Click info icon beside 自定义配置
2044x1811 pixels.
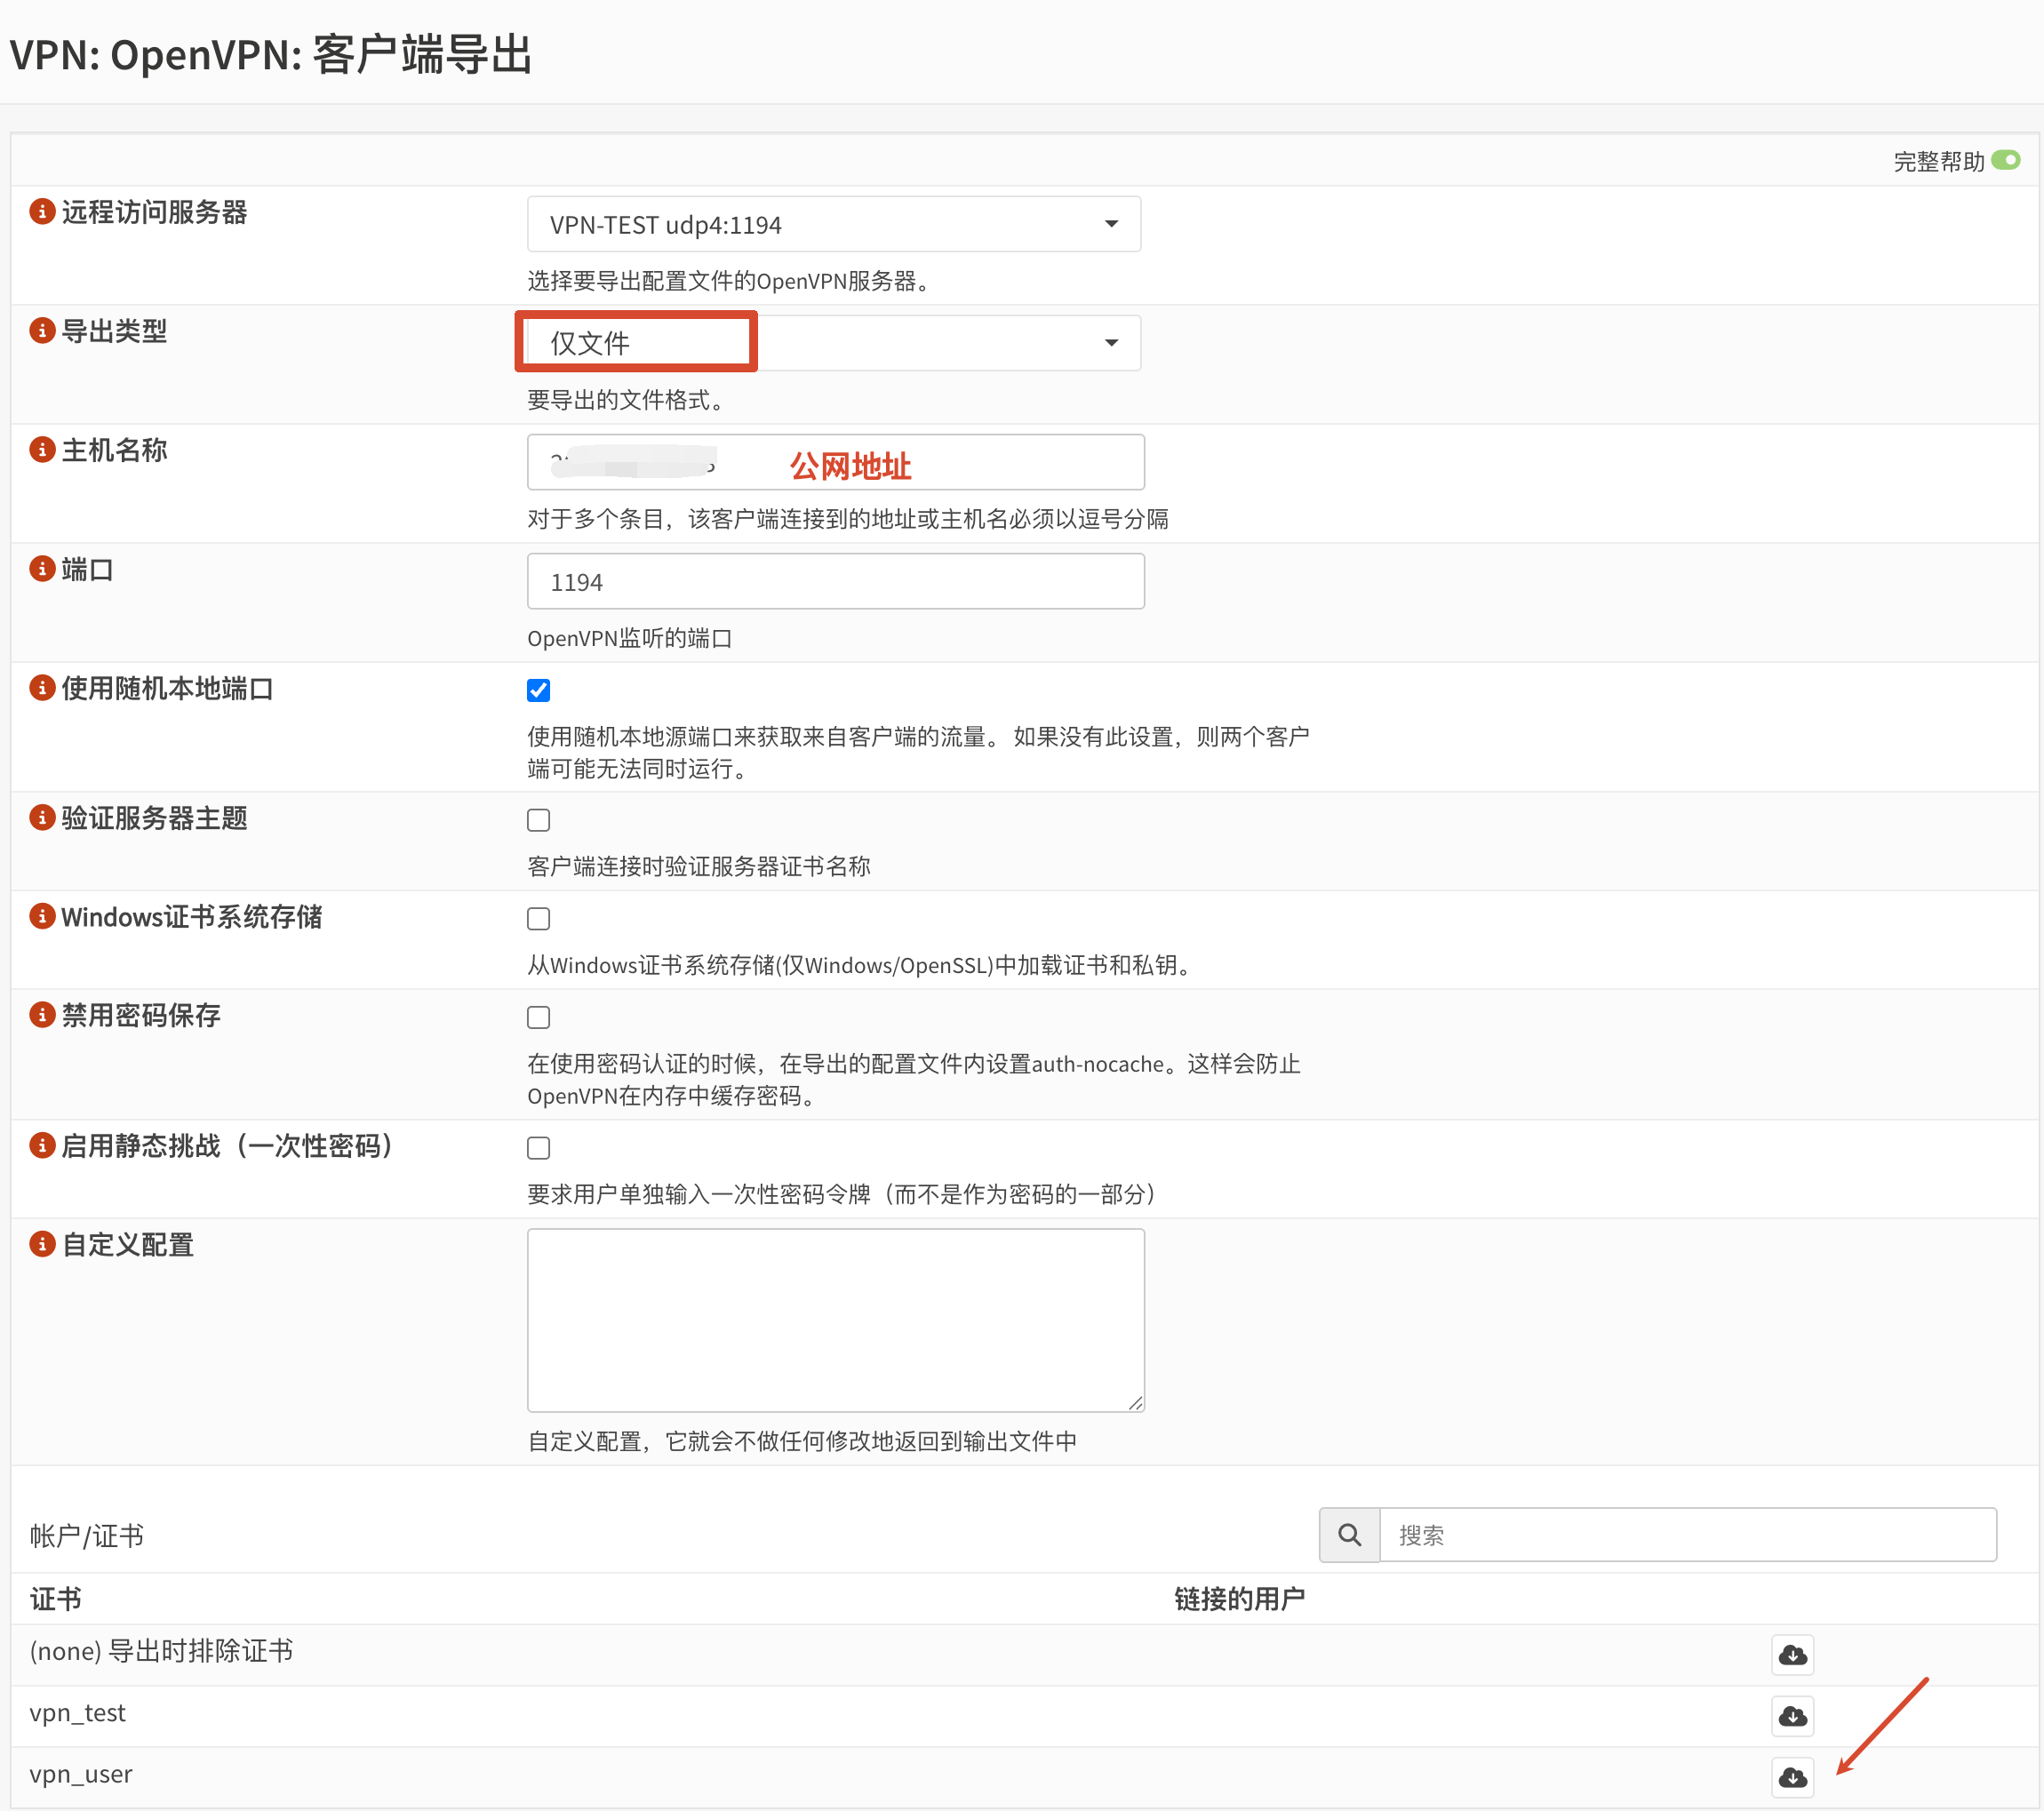(42, 1244)
